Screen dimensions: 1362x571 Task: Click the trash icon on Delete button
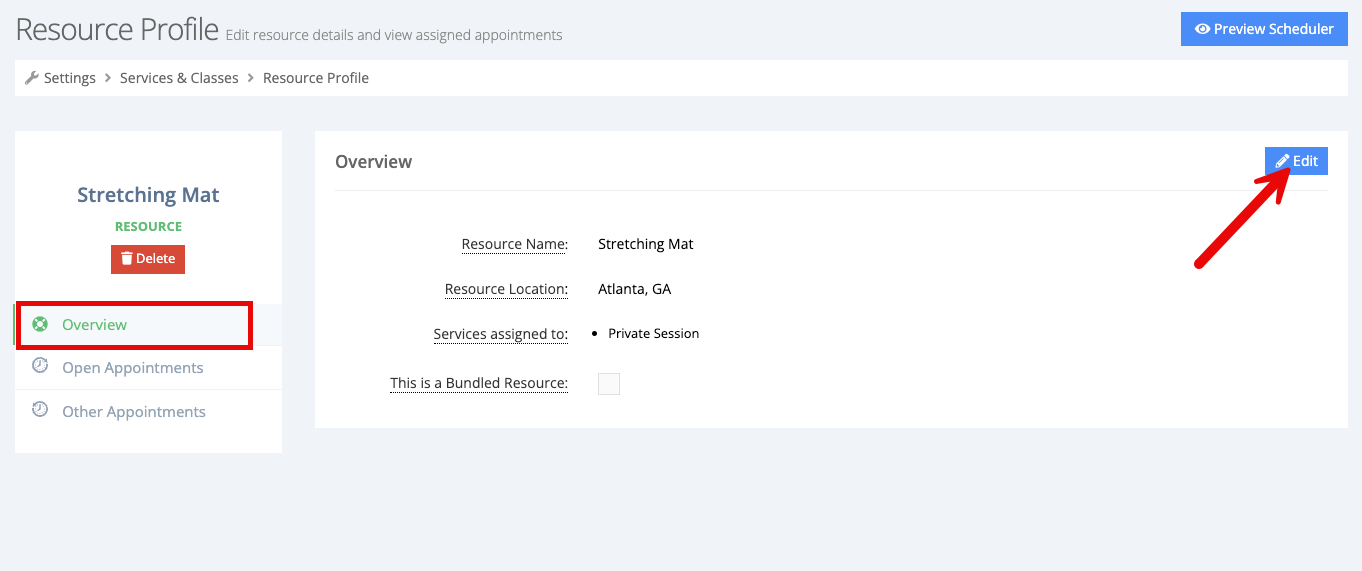pyautogui.click(x=127, y=259)
